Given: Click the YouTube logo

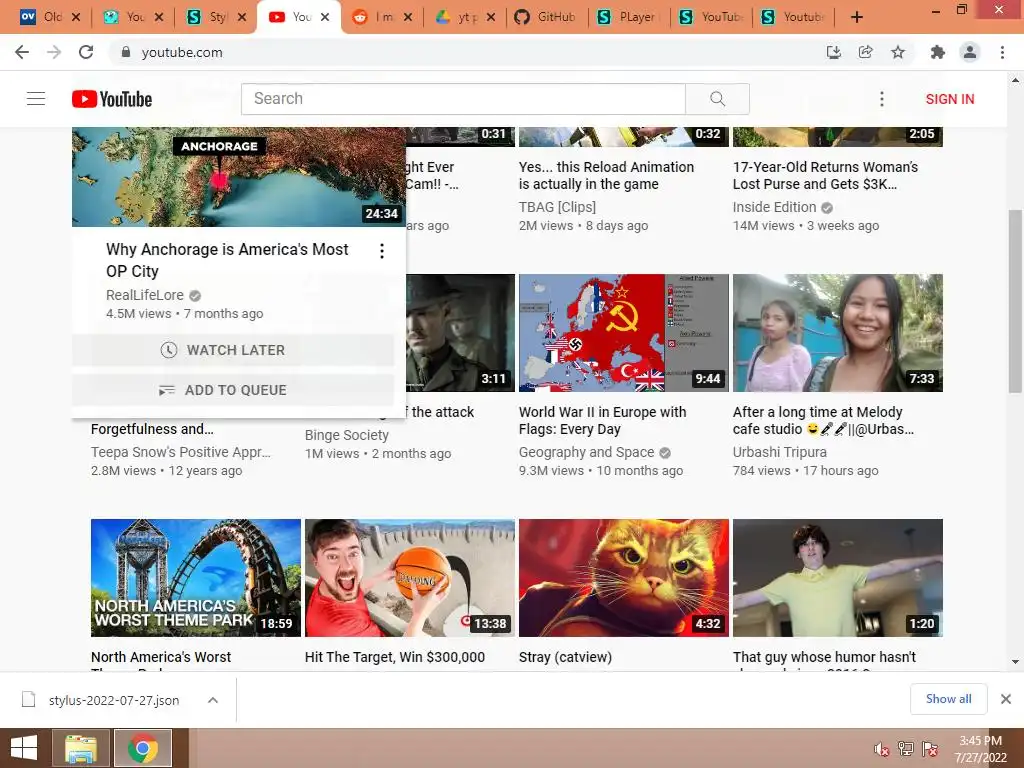Looking at the screenshot, I should point(112,99).
